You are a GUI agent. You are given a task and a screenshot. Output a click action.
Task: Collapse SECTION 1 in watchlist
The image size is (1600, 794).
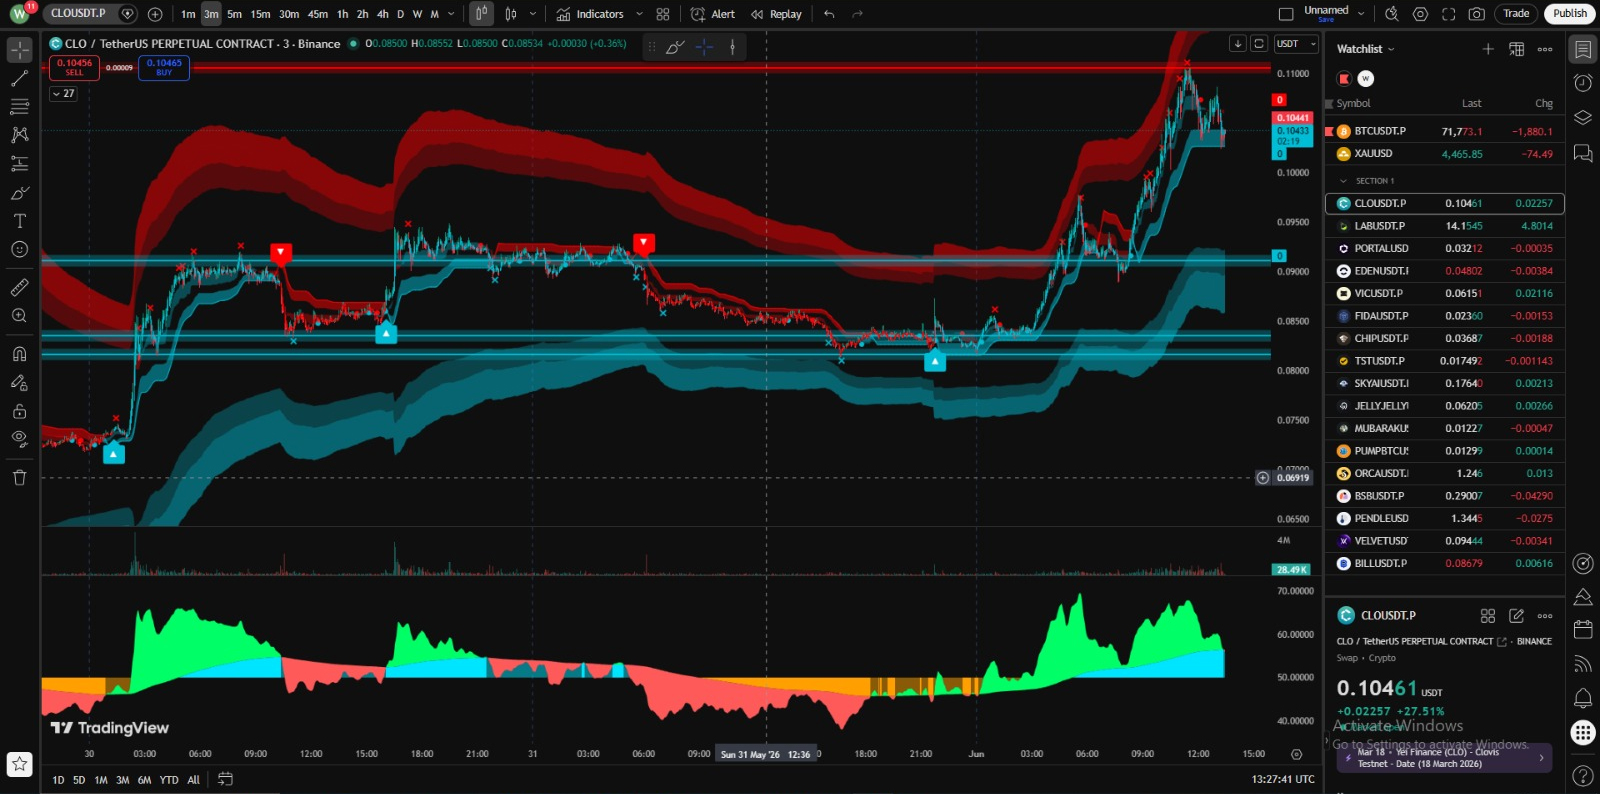coord(1343,181)
